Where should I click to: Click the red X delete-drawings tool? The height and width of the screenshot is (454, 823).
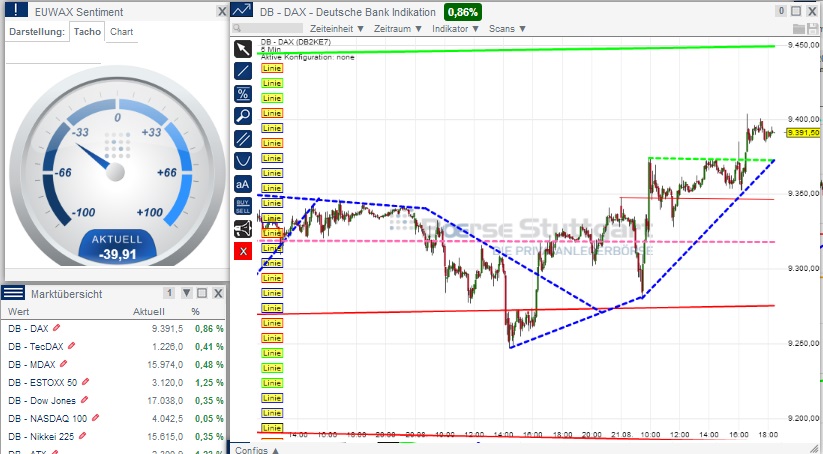[x=243, y=251]
